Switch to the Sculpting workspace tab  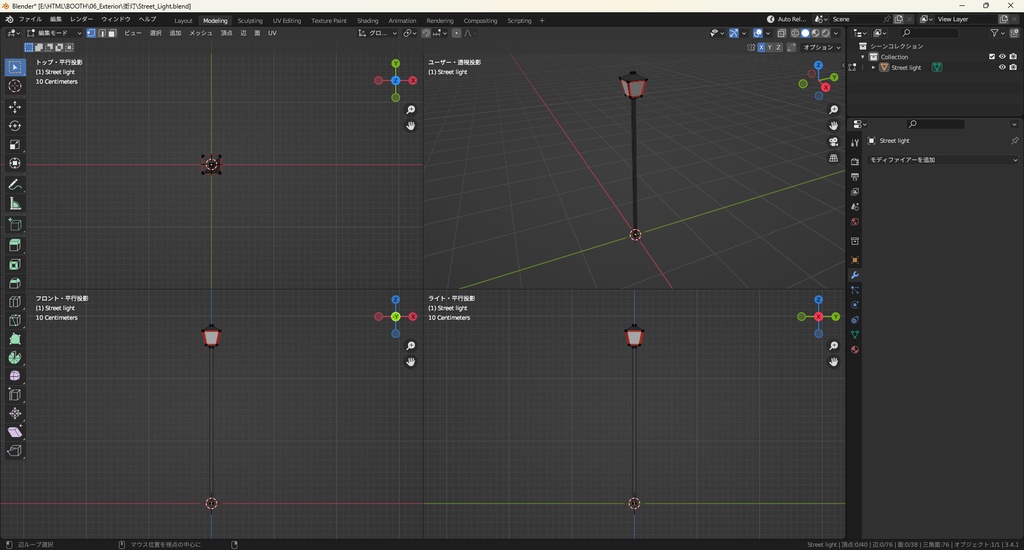pyautogui.click(x=250, y=20)
